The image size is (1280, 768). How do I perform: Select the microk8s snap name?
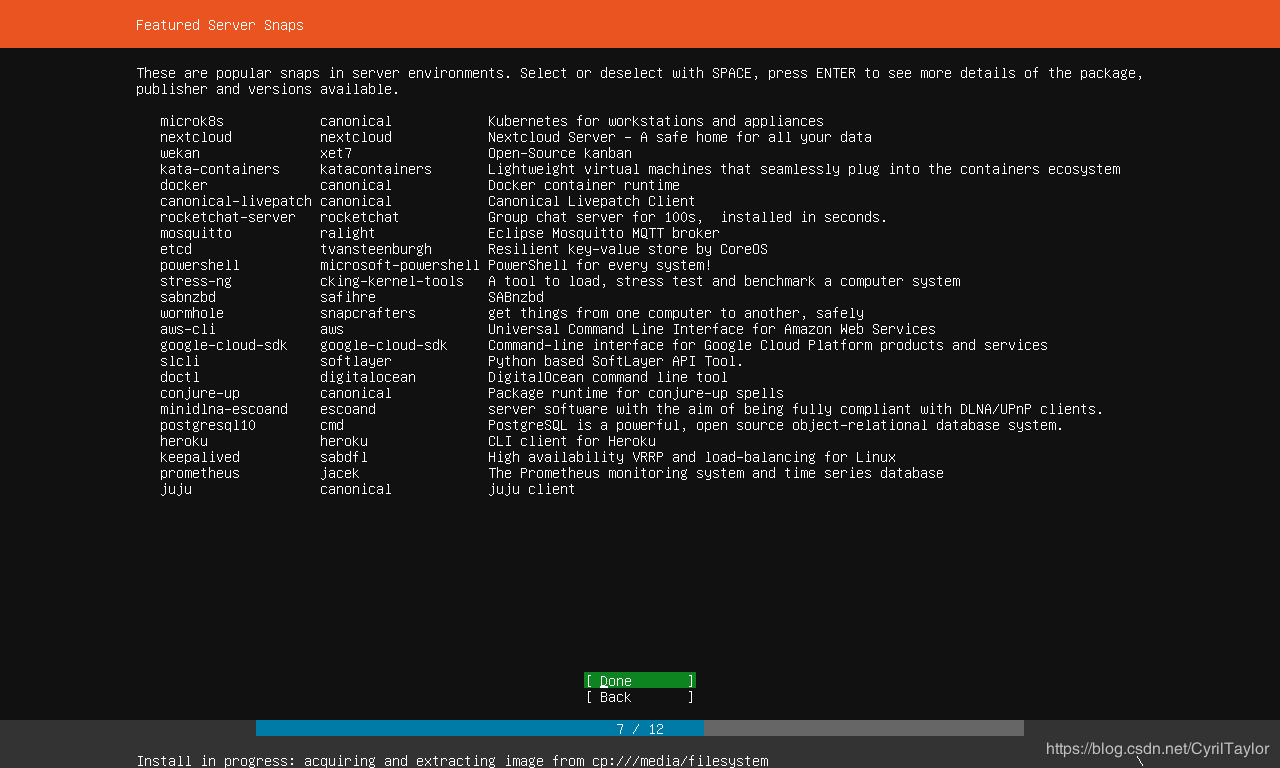pos(192,121)
